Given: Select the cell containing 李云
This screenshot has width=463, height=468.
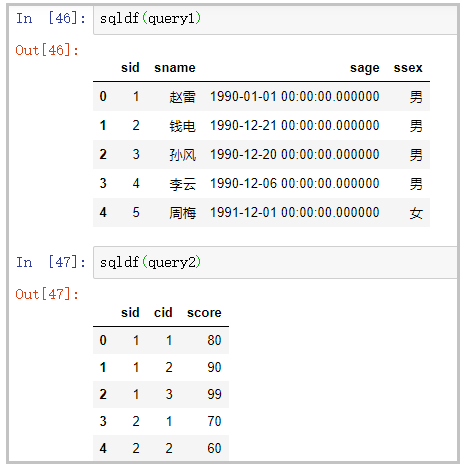Looking at the screenshot, I should click(x=182, y=184).
